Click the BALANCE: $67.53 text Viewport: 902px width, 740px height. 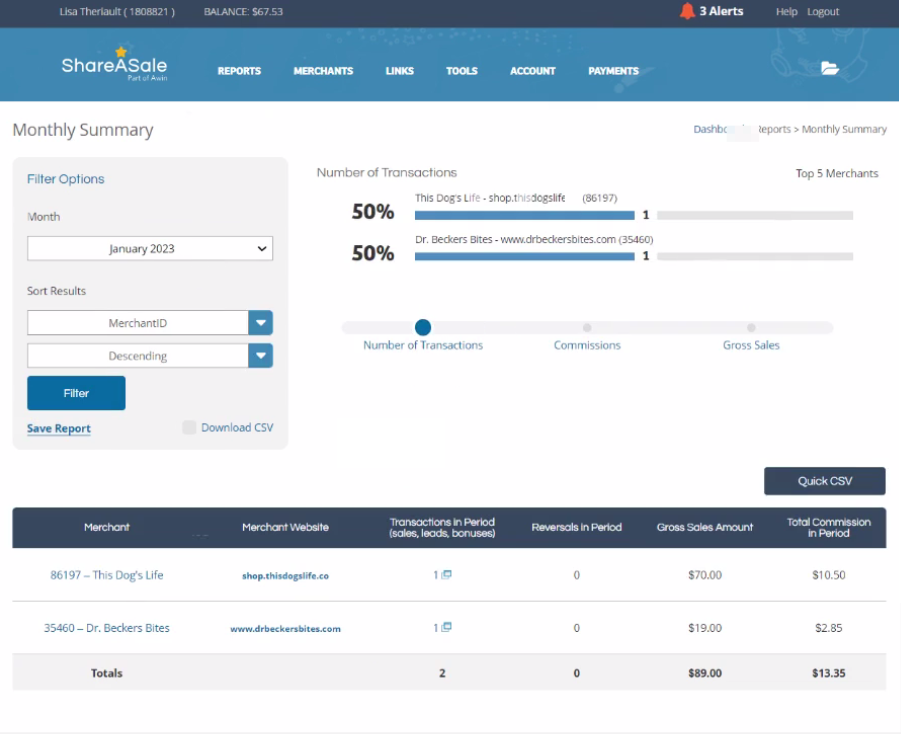pos(243,12)
